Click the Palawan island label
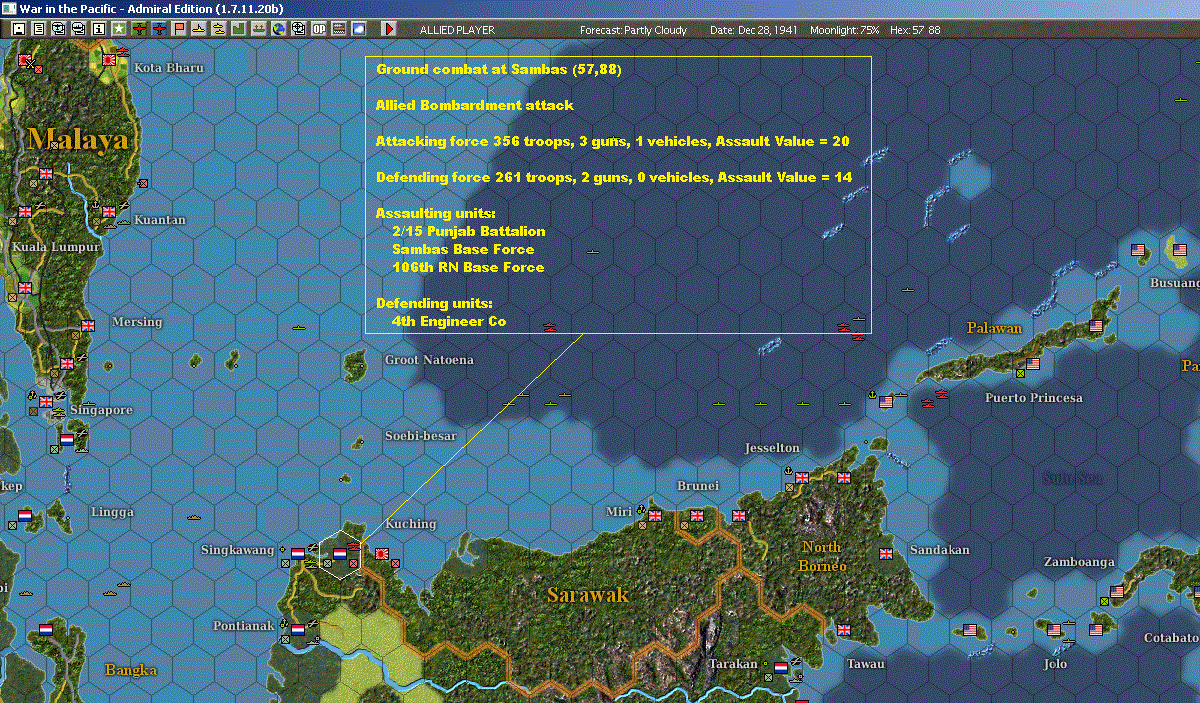Viewport: 1200px width, 703px height. coord(994,328)
